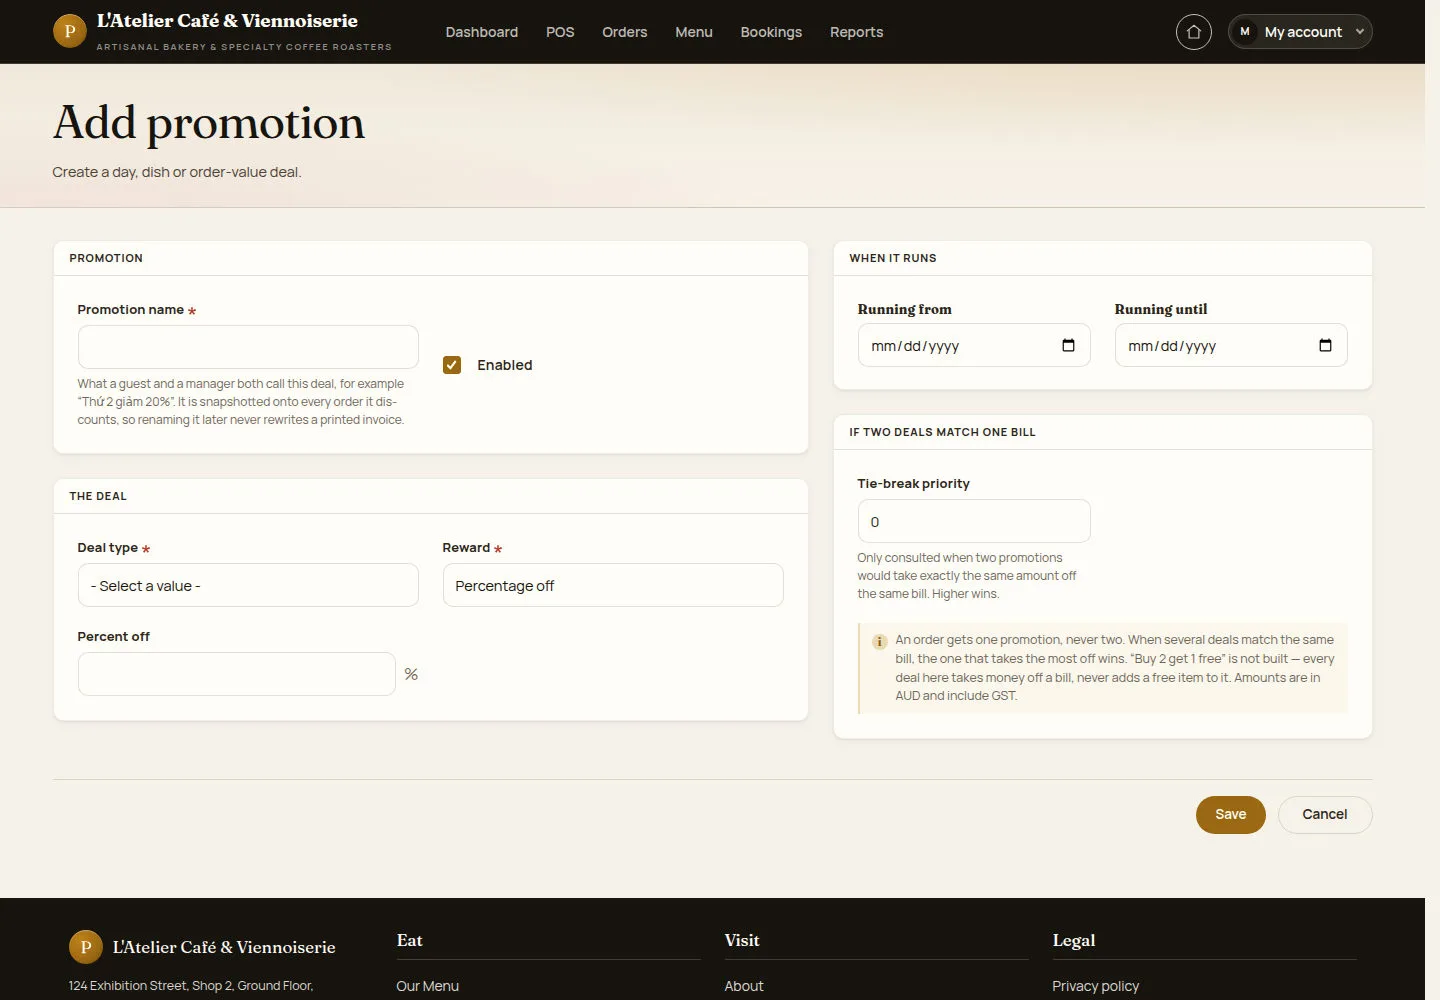Open the Orders page
Viewport: 1440px width, 1000px height.
tap(625, 32)
